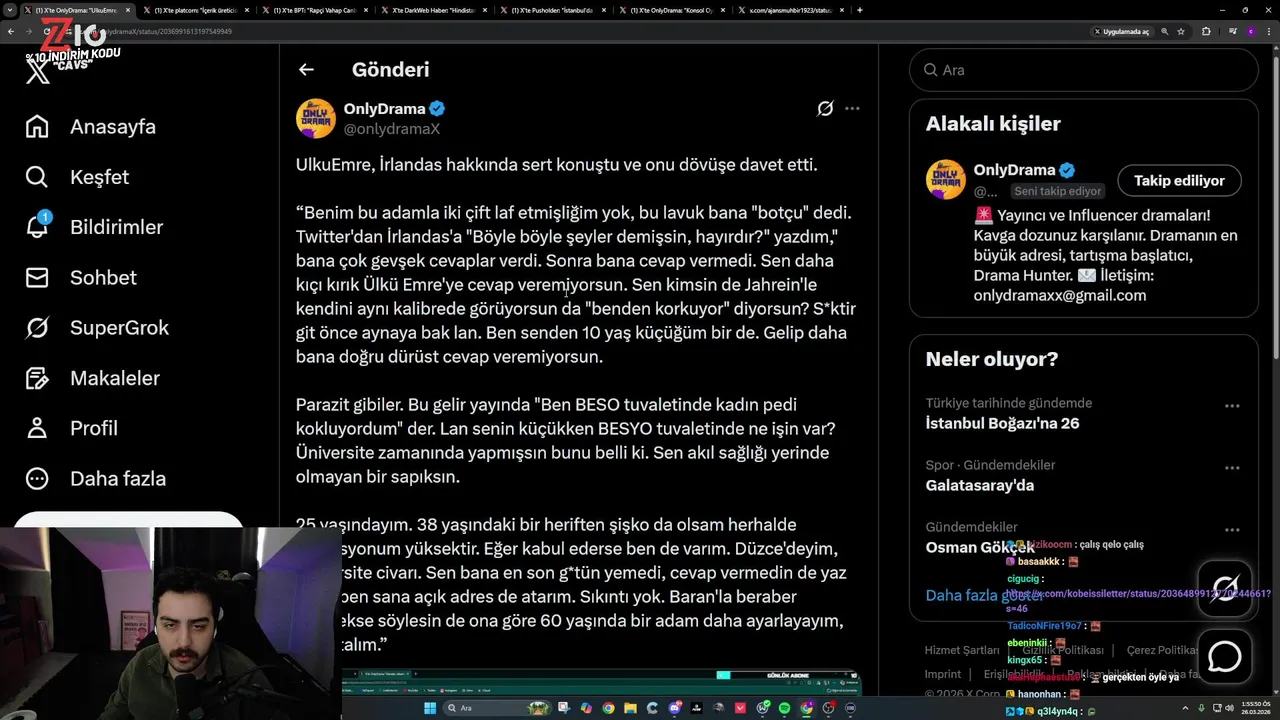Screen dimensions: 1280x720
Task: Open Bildirimler notifications
Action: point(94,227)
